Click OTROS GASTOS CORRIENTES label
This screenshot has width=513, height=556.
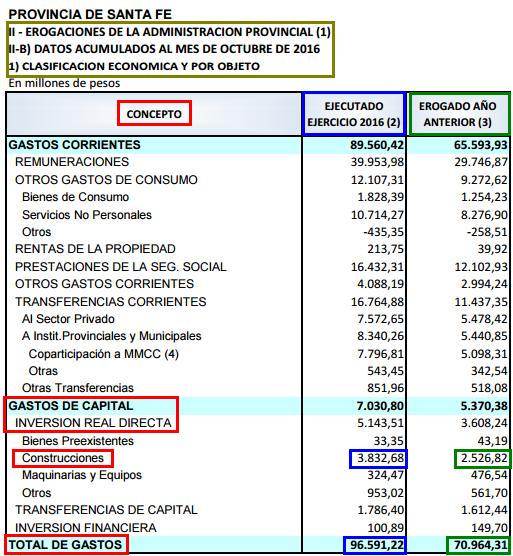pyautogui.click(x=105, y=284)
